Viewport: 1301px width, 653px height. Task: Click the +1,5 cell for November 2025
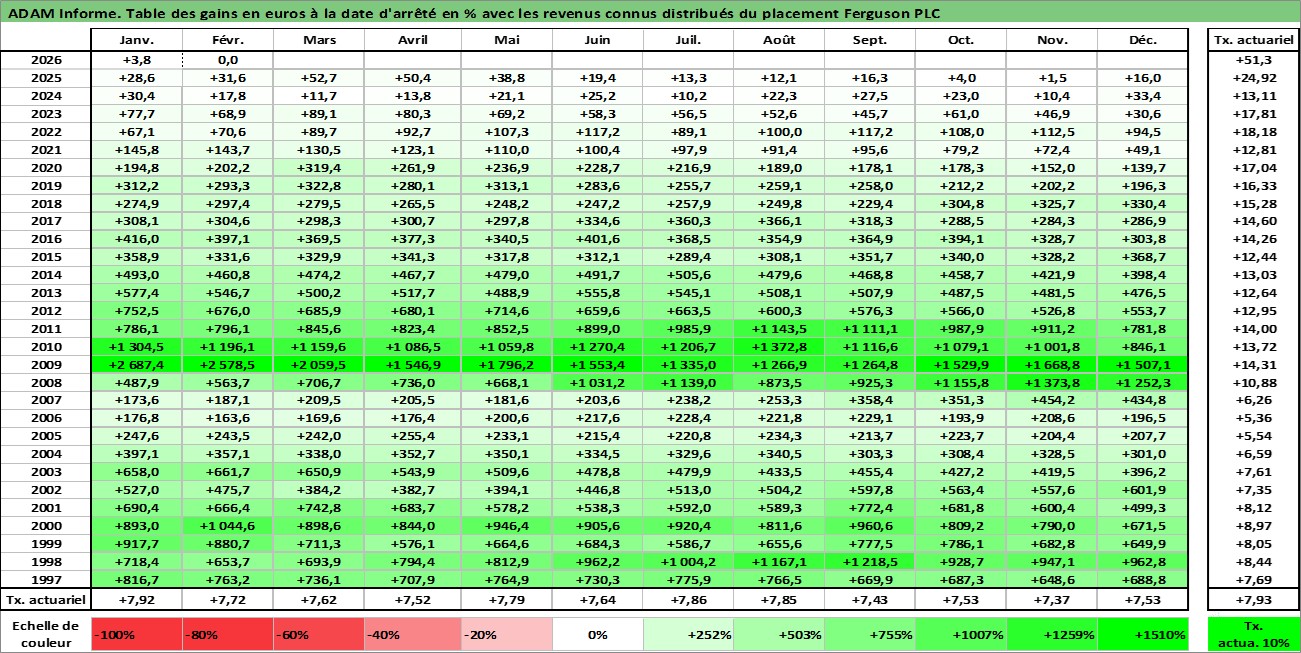point(1052,78)
